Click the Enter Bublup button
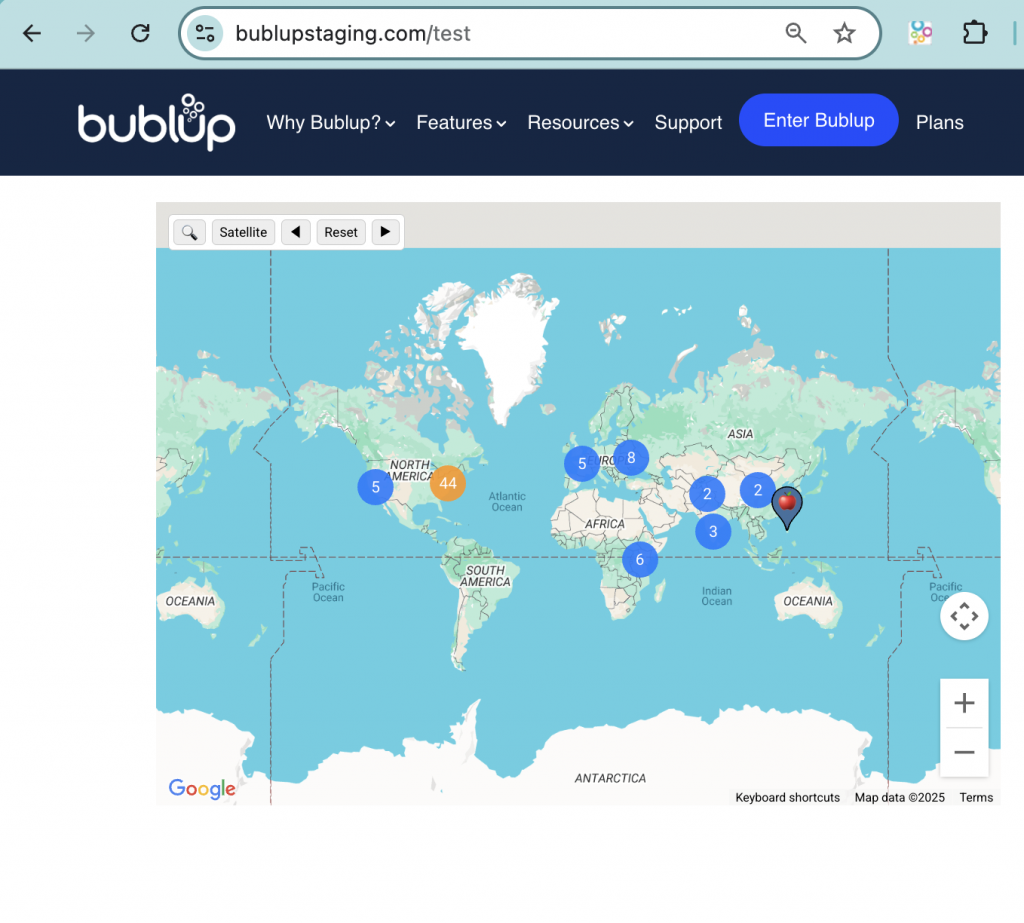This screenshot has height=923, width=1024. click(818, 121)
